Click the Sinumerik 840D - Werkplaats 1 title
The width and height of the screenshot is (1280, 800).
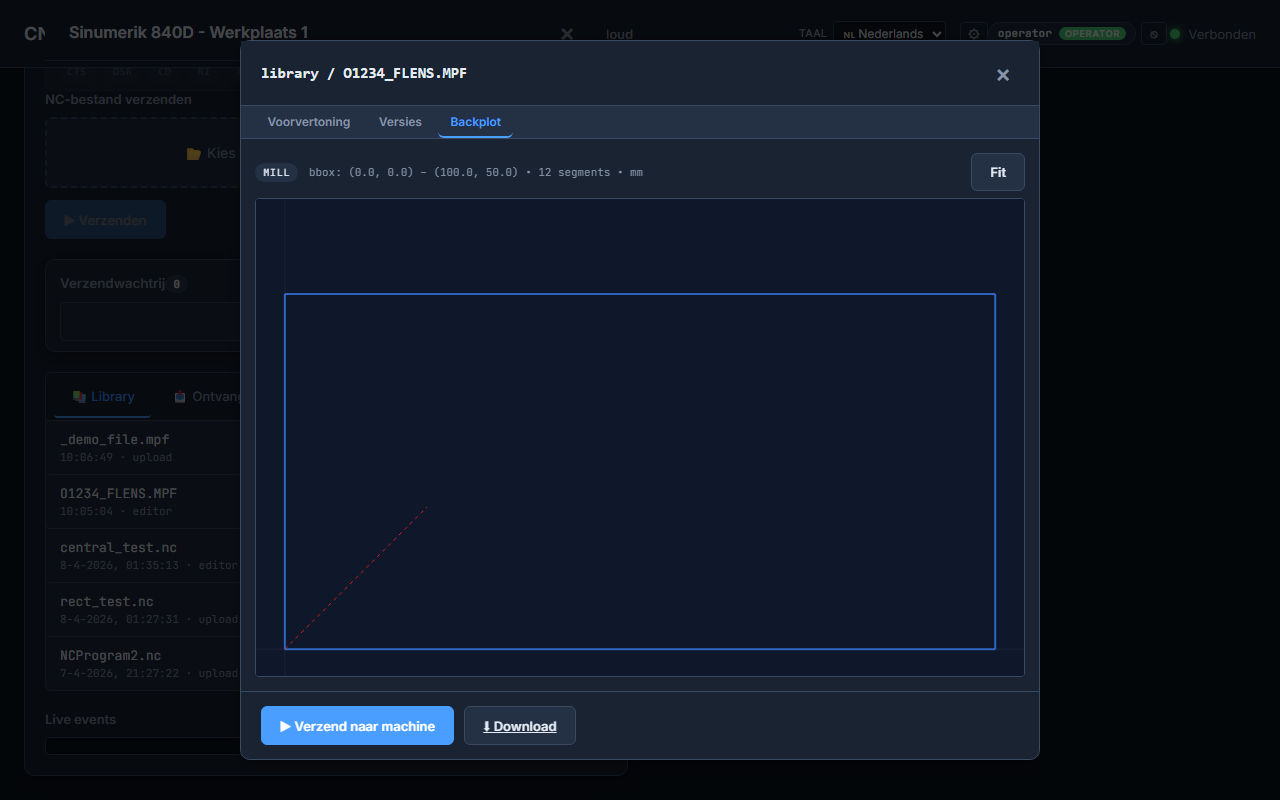189,33
